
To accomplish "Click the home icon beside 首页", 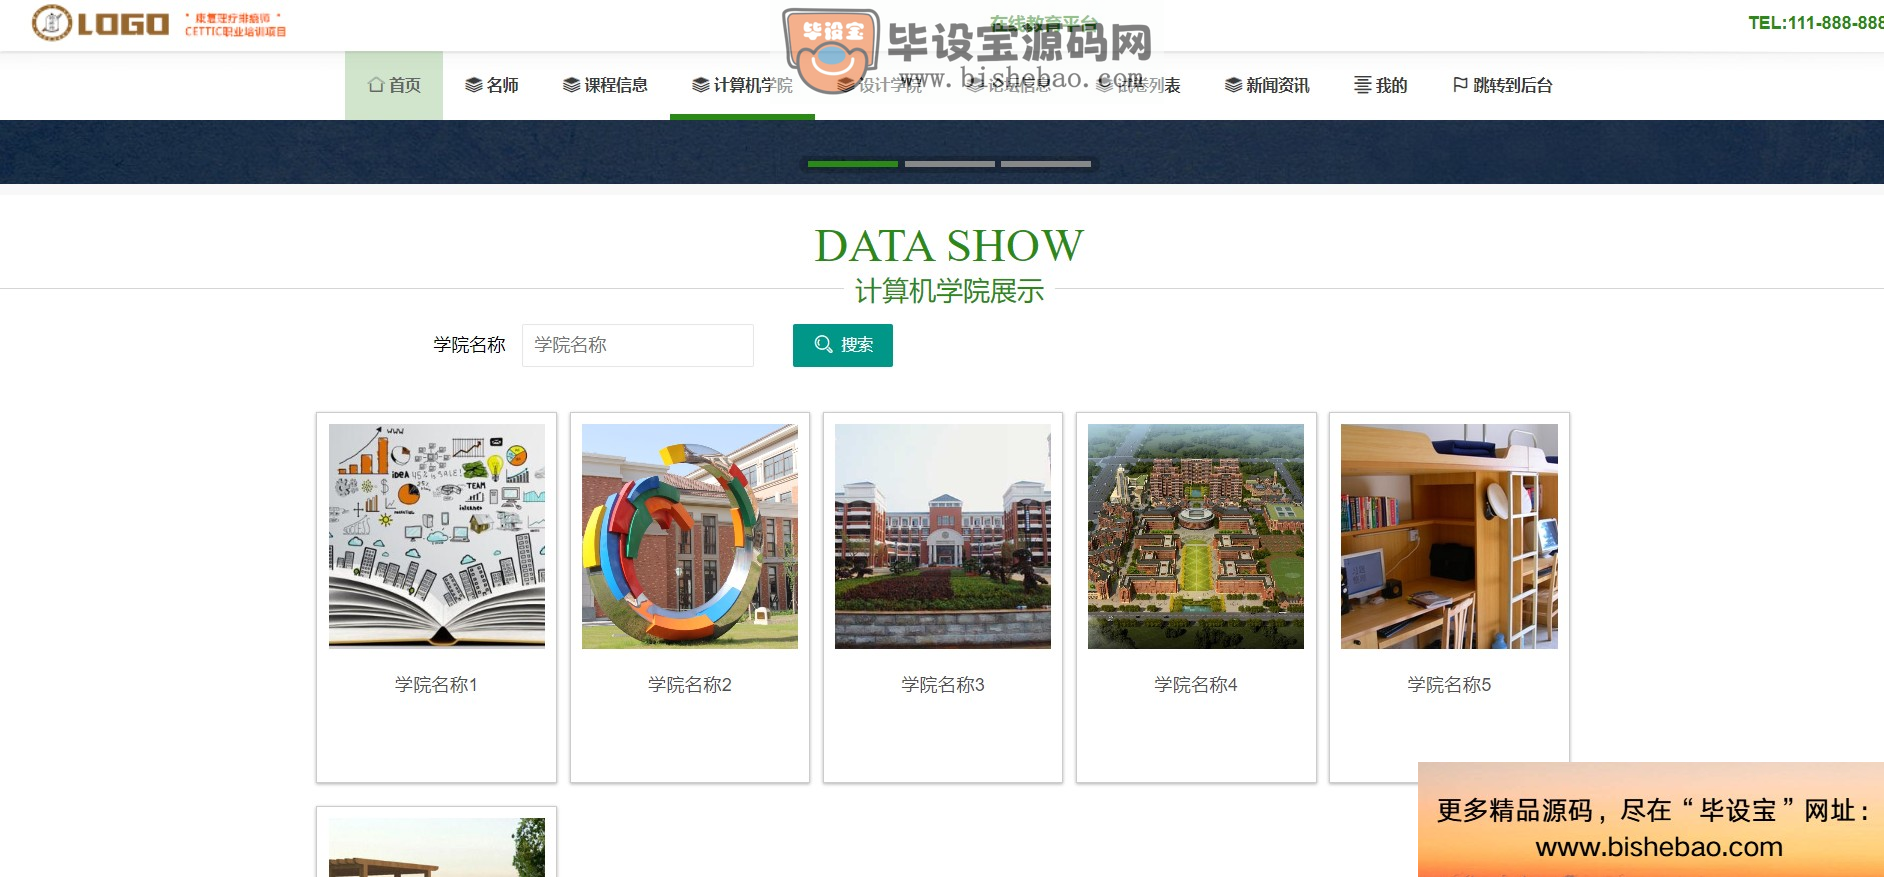I will click(x=376, y=85).
